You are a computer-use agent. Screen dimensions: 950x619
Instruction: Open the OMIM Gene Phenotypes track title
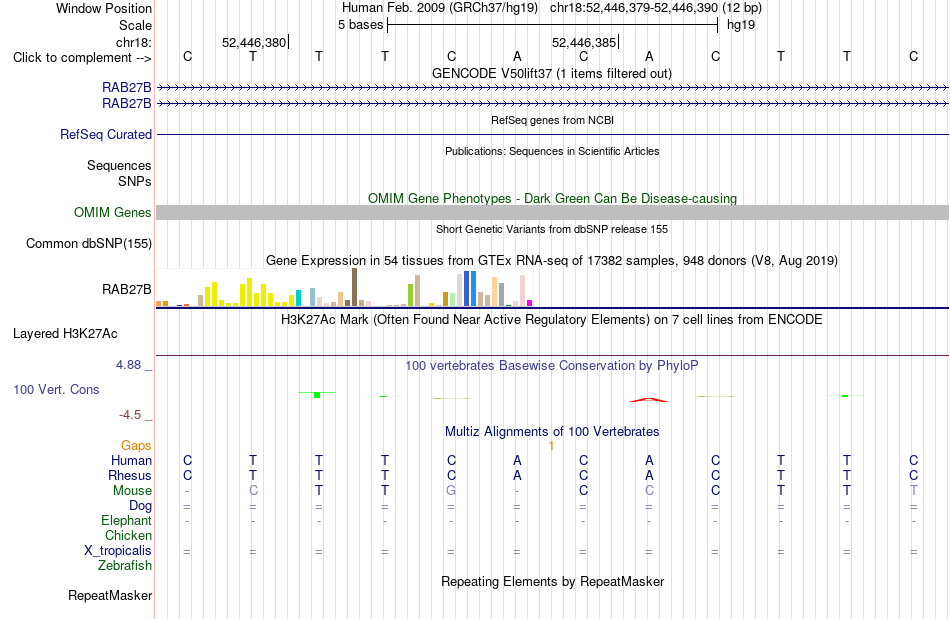tap(552, 198)
